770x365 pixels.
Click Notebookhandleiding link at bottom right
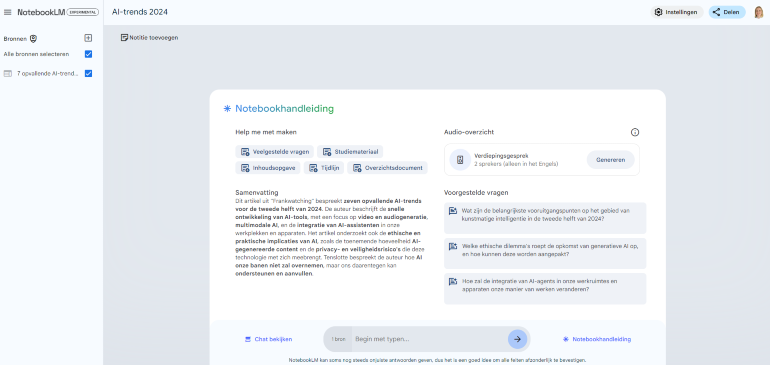pos(597,339)
